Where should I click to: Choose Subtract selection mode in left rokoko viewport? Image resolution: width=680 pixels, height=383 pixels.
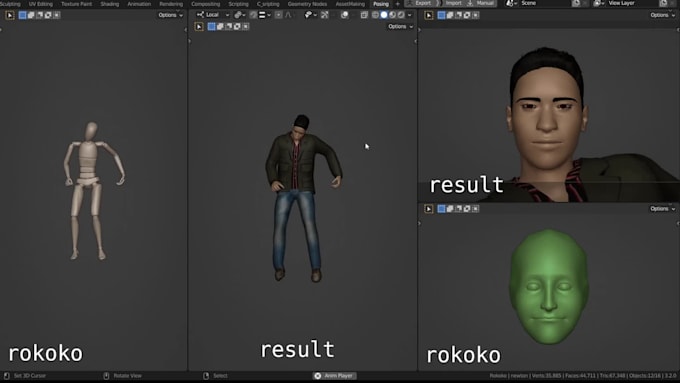coord(39,15)
